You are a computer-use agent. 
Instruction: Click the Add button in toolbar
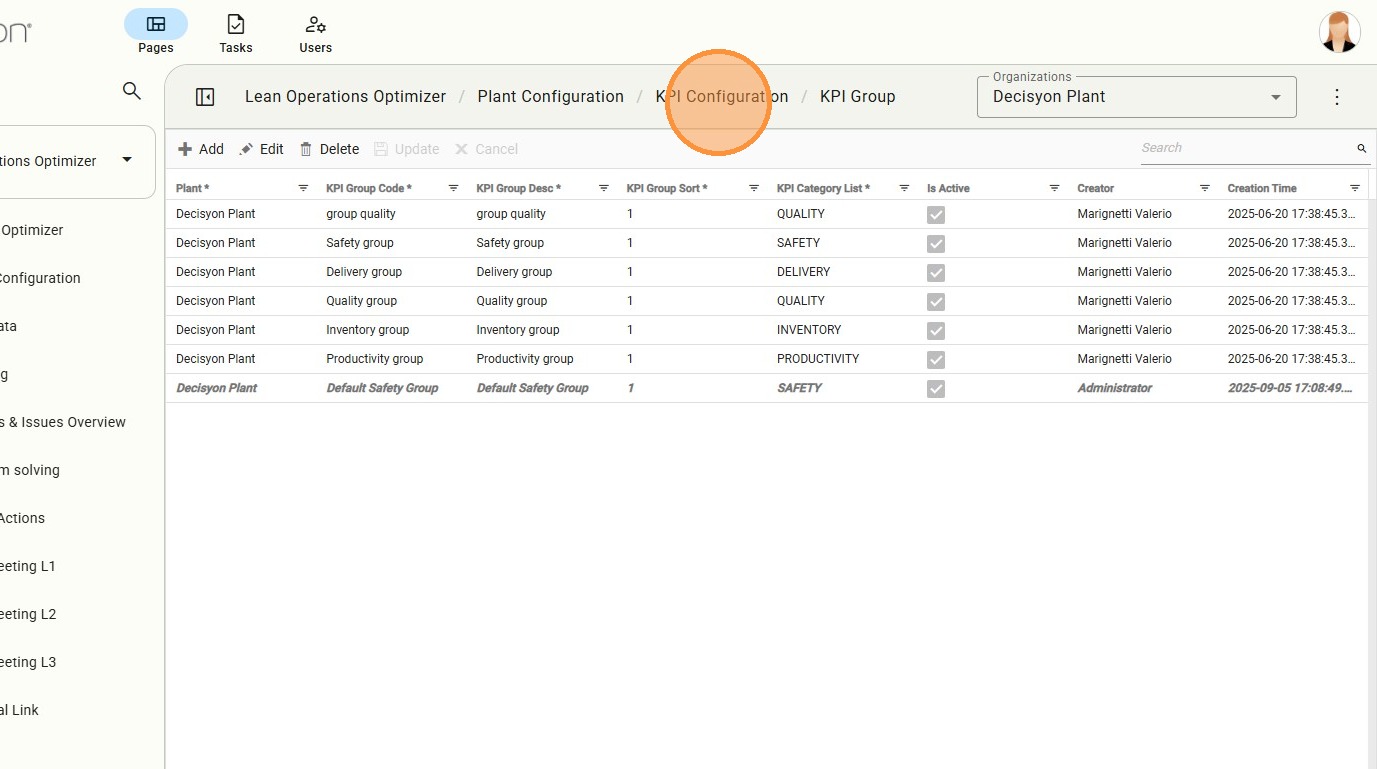pos(201,149)
